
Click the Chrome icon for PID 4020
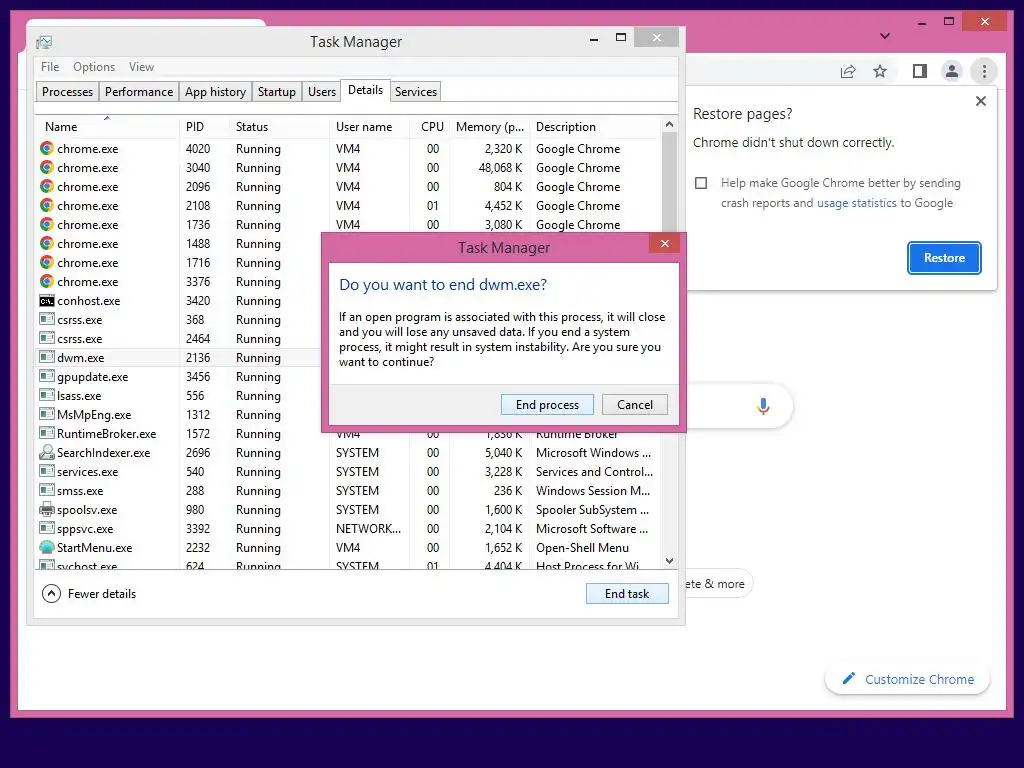pyautogui.click(x=46, y=148)
